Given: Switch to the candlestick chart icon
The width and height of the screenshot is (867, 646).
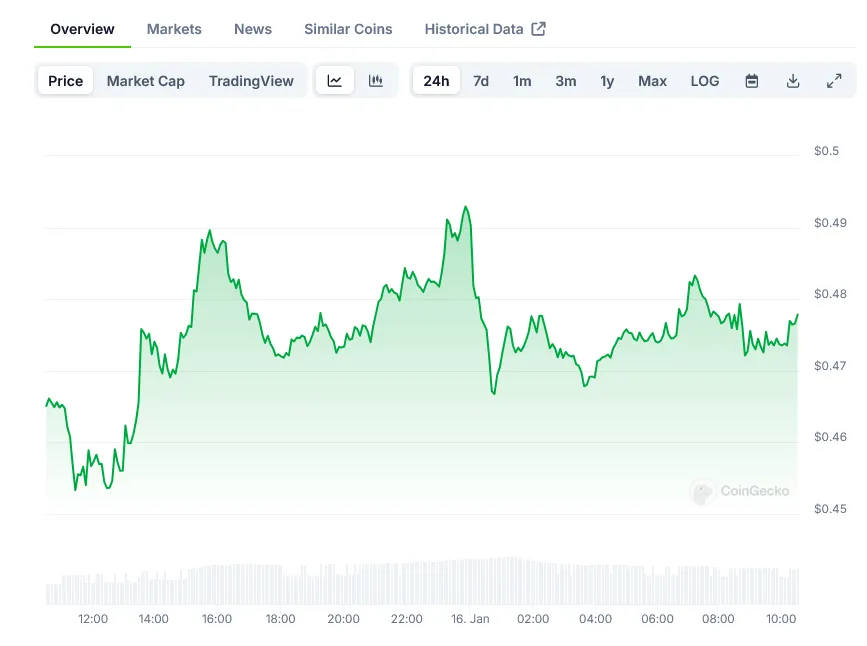Looking at the screenshot, I should click(x=376, y=80).
